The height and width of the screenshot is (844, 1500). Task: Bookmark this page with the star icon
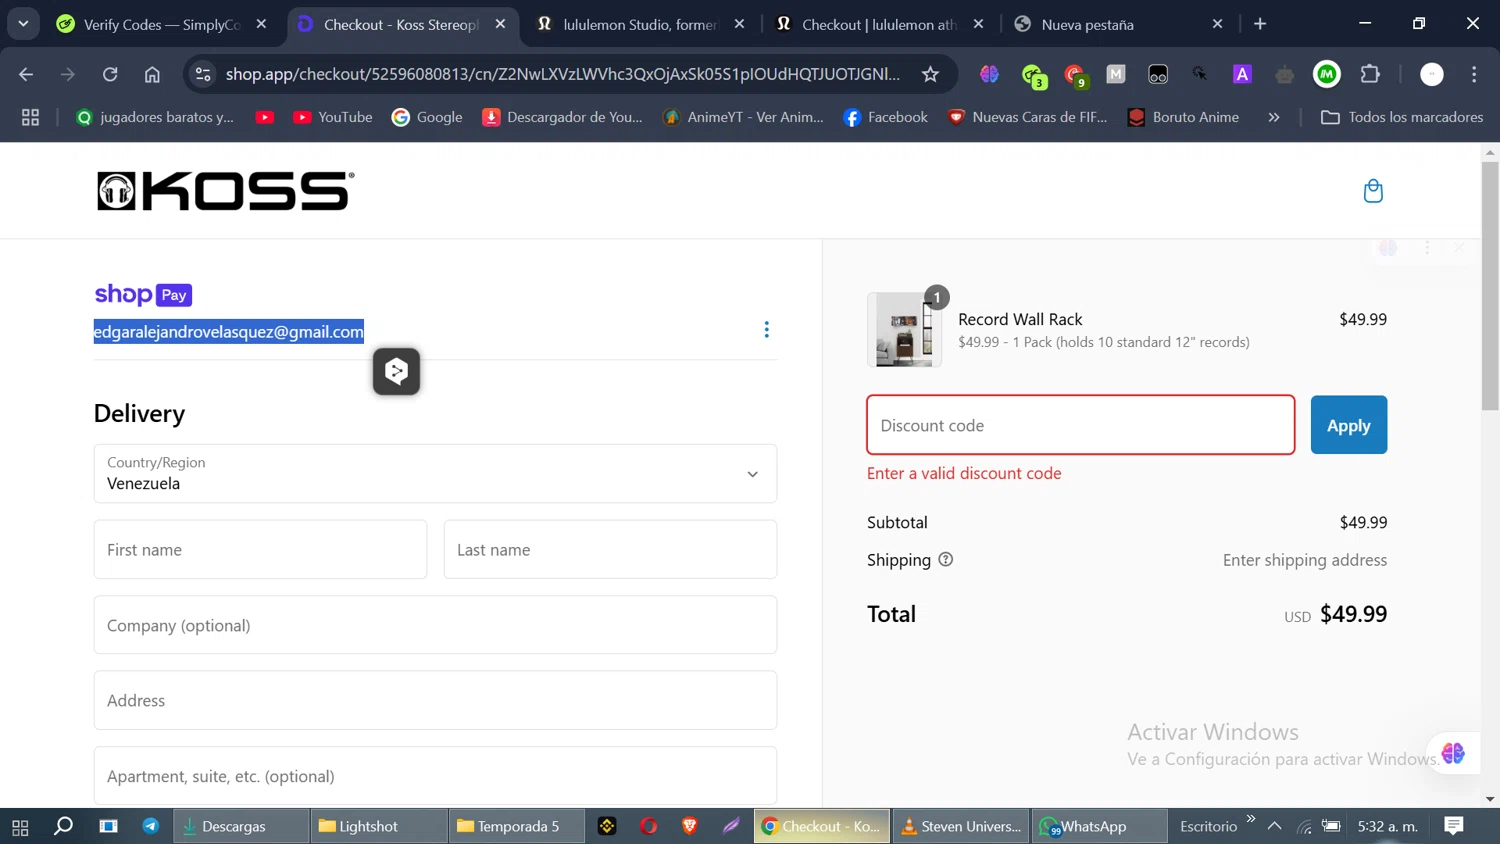[x=930, y=74]
